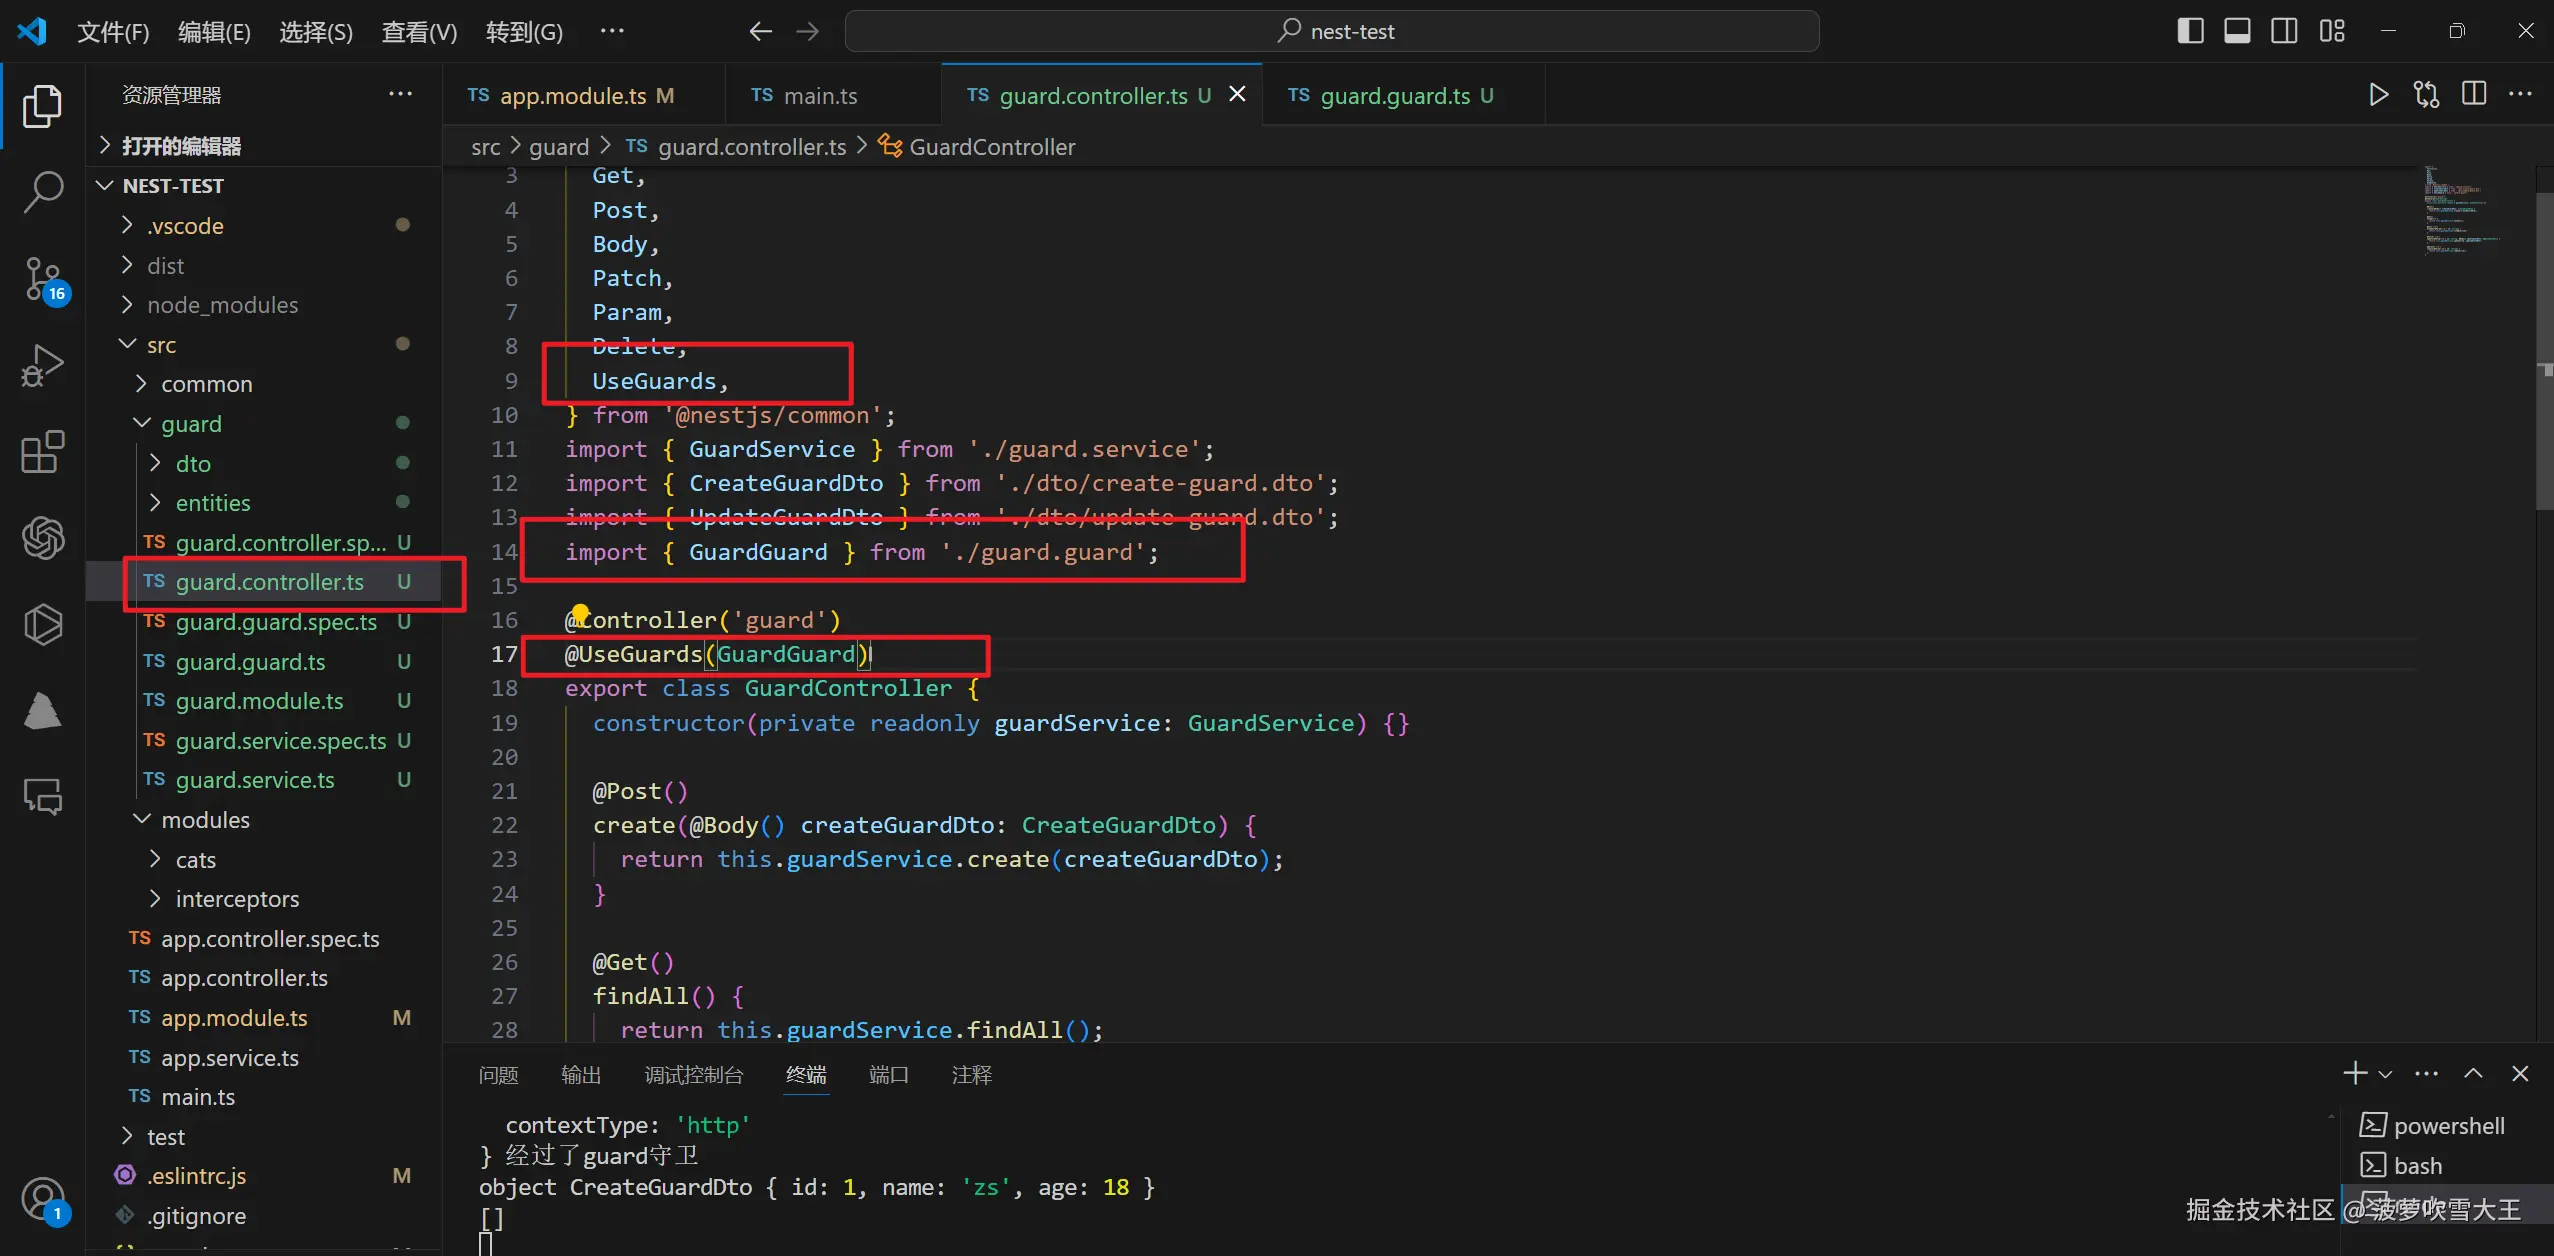The height and width of the screenshot is (1256, 2554).
Task: Switch to the guard.guard.ts tab
Action: [1394, 96]
